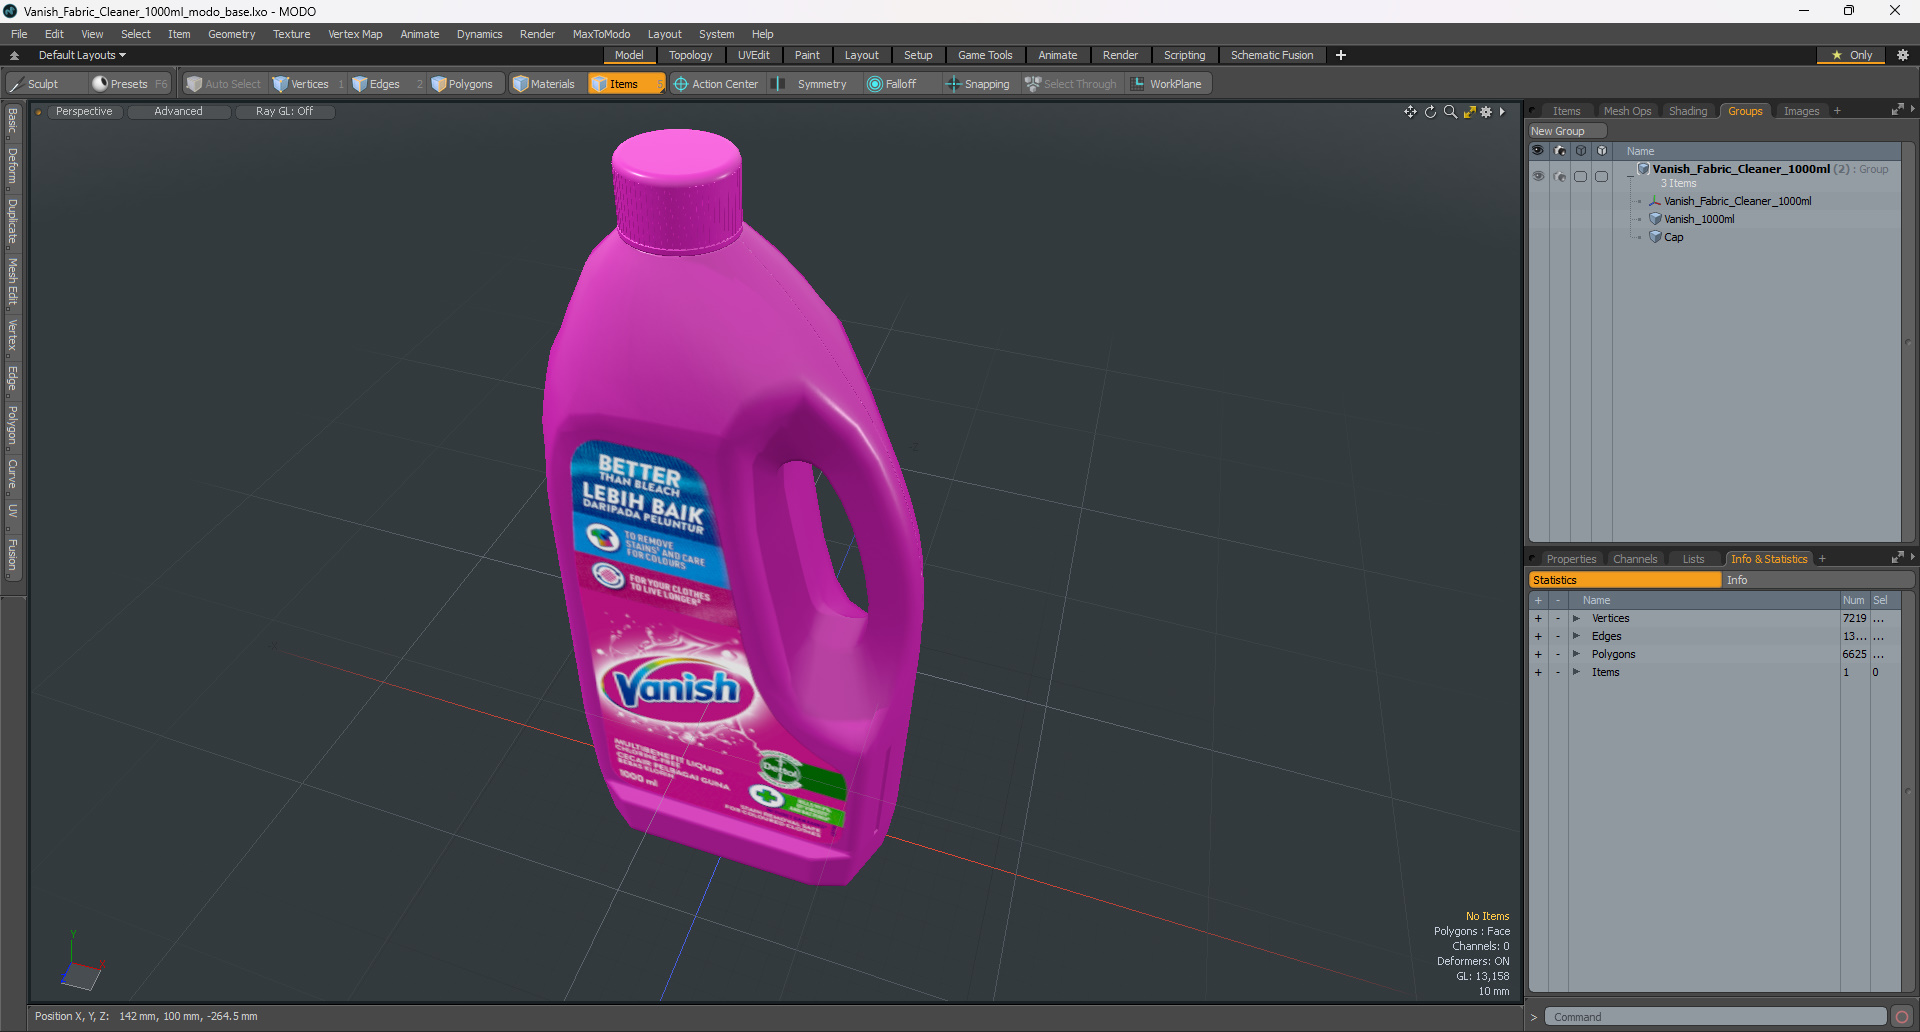The width and height of the screenshot is (1920, 1032).
Task: Open the layout settings gear at top right
Action: coord(1903,55)
